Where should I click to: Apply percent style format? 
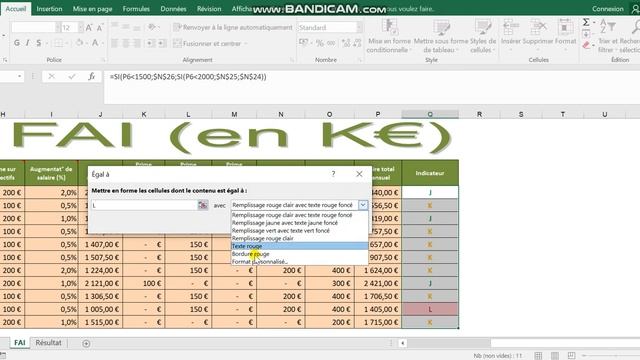pos(320,42)
